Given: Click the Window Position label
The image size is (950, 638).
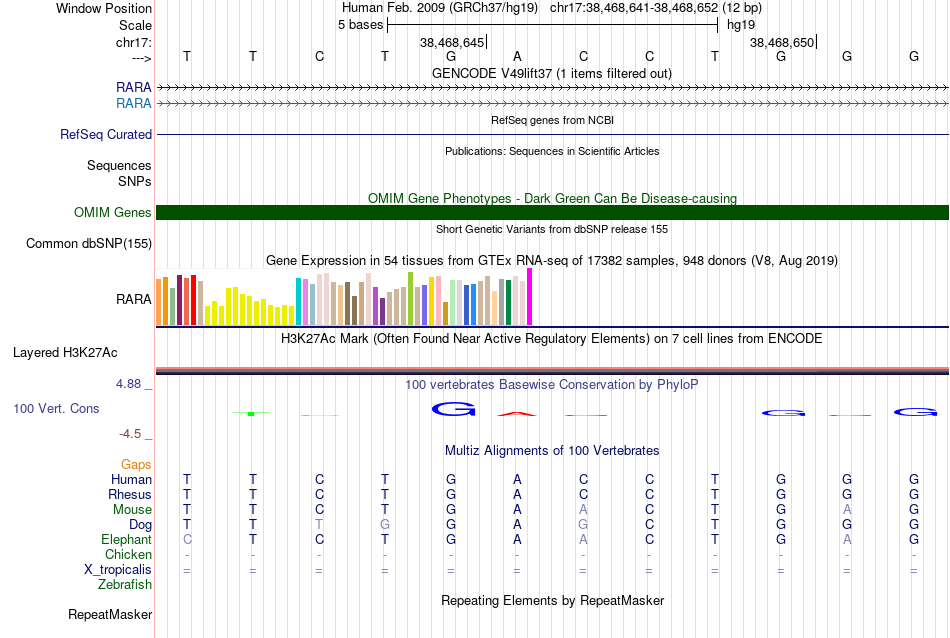Looking at the screenshot, I should 104,8.
